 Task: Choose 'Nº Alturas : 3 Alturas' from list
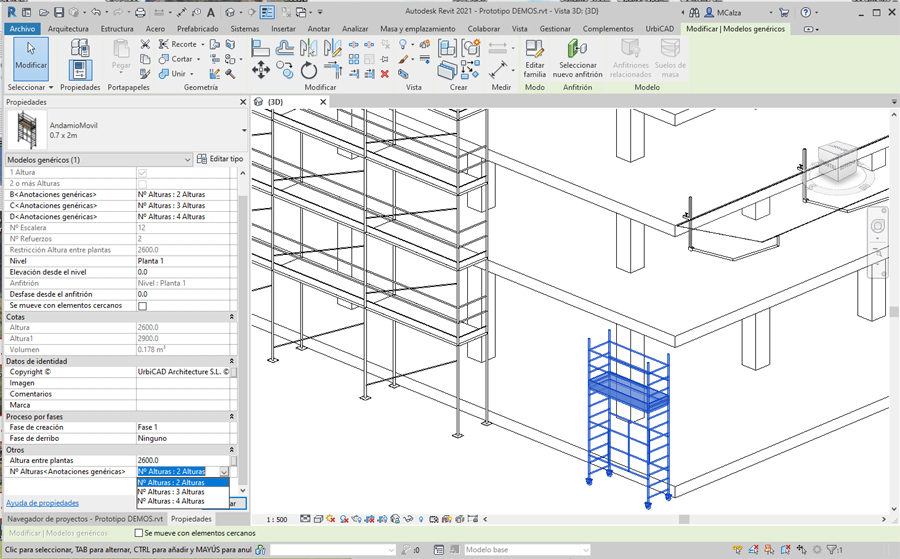[171, 492]
